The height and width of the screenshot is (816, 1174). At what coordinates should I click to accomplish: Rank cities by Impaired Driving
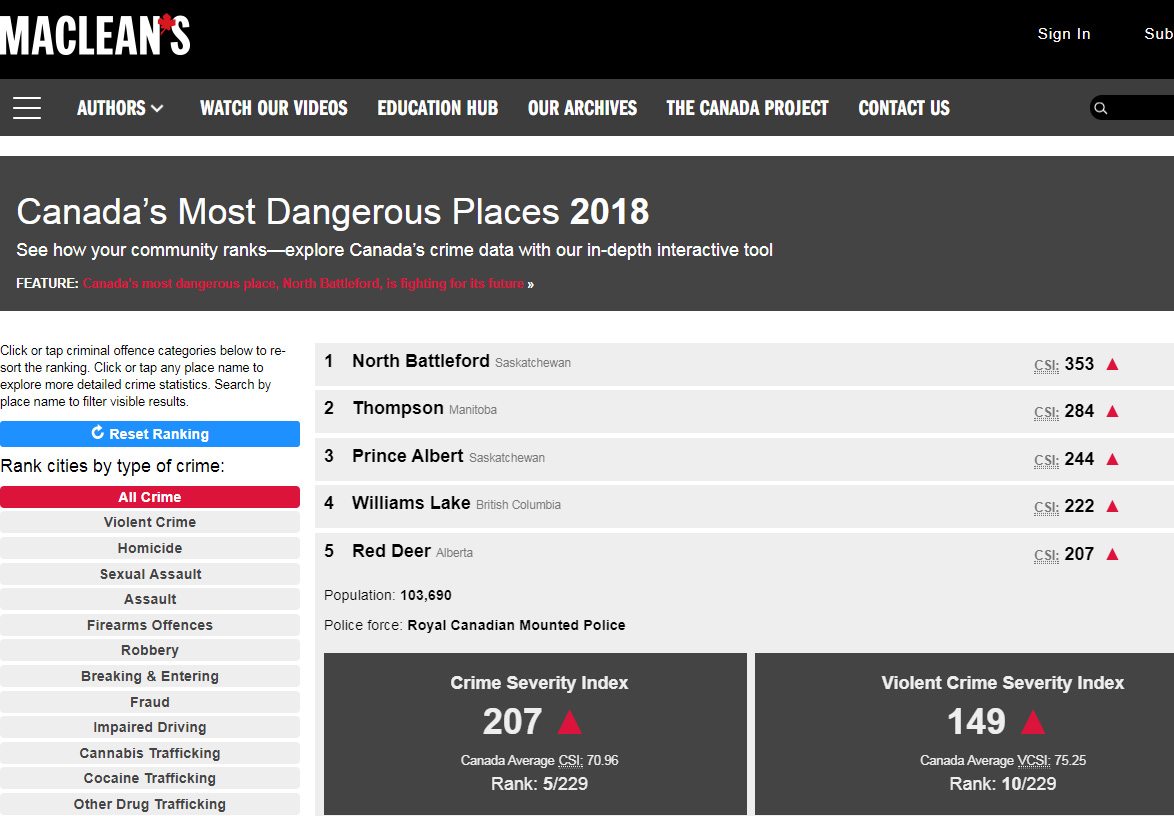tap(150, 727)
